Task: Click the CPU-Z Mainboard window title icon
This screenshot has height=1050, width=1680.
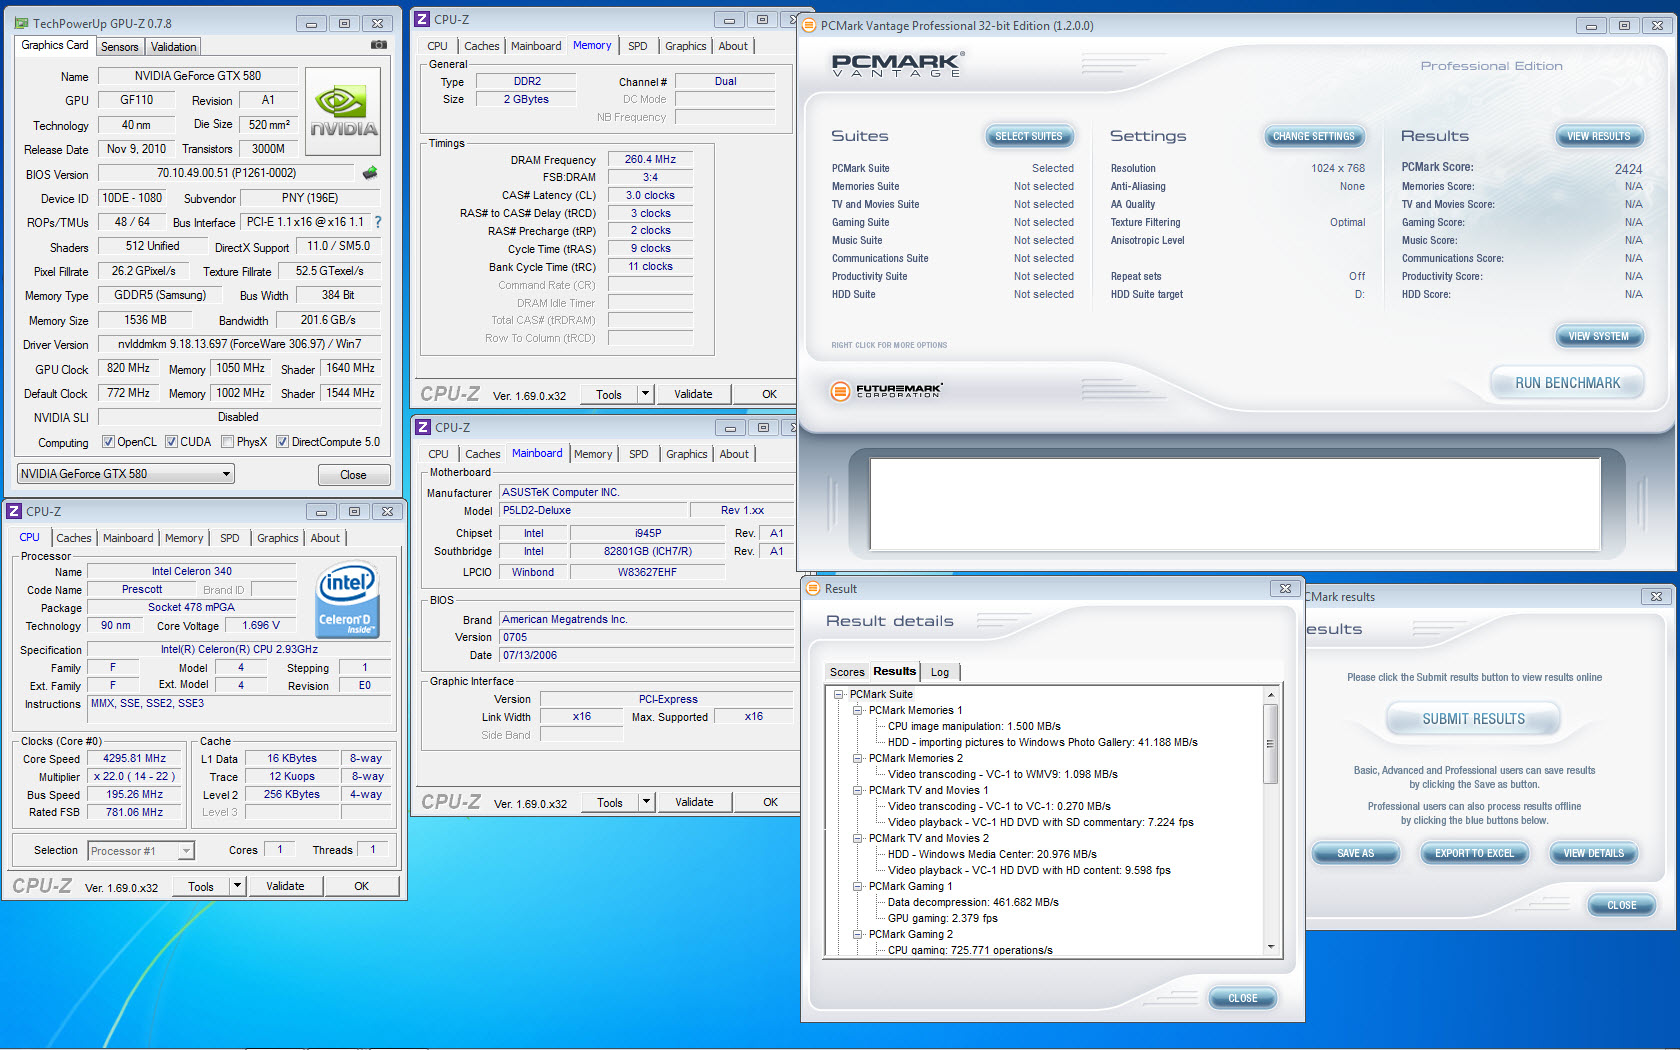Action: (x=423, y=427)
